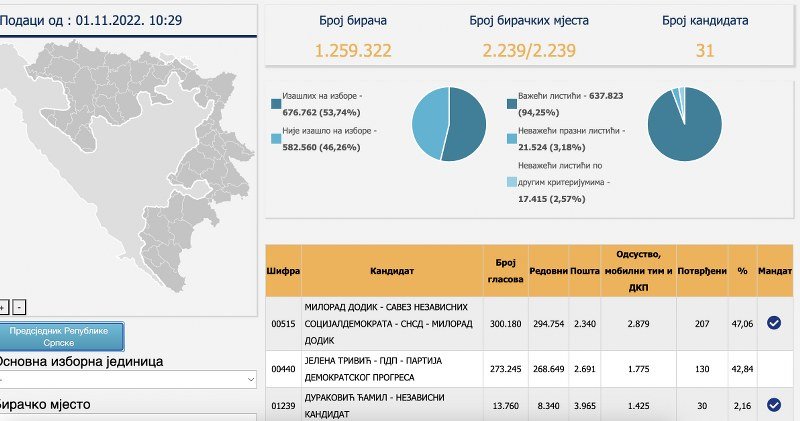Toggle the 'Неважећи празни листићи' legend marker
Screen dimensions: 800x421
(x=511, y=137)
